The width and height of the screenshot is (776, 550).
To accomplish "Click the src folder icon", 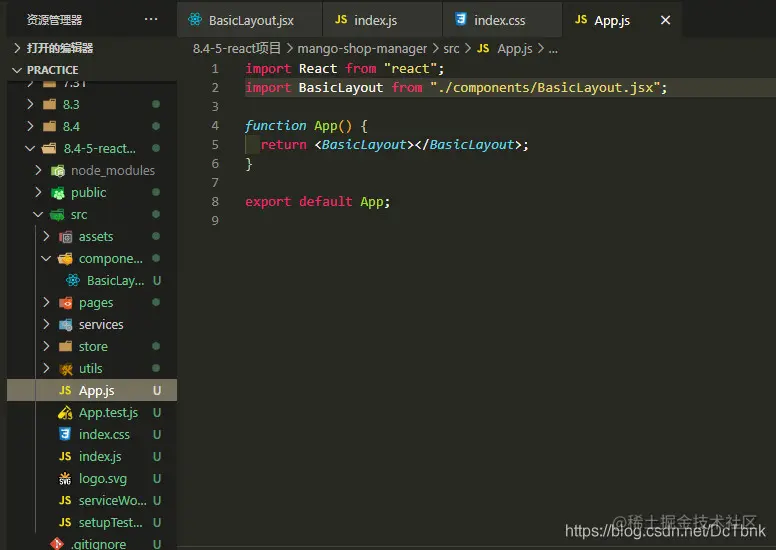I will tap(57, 214).
